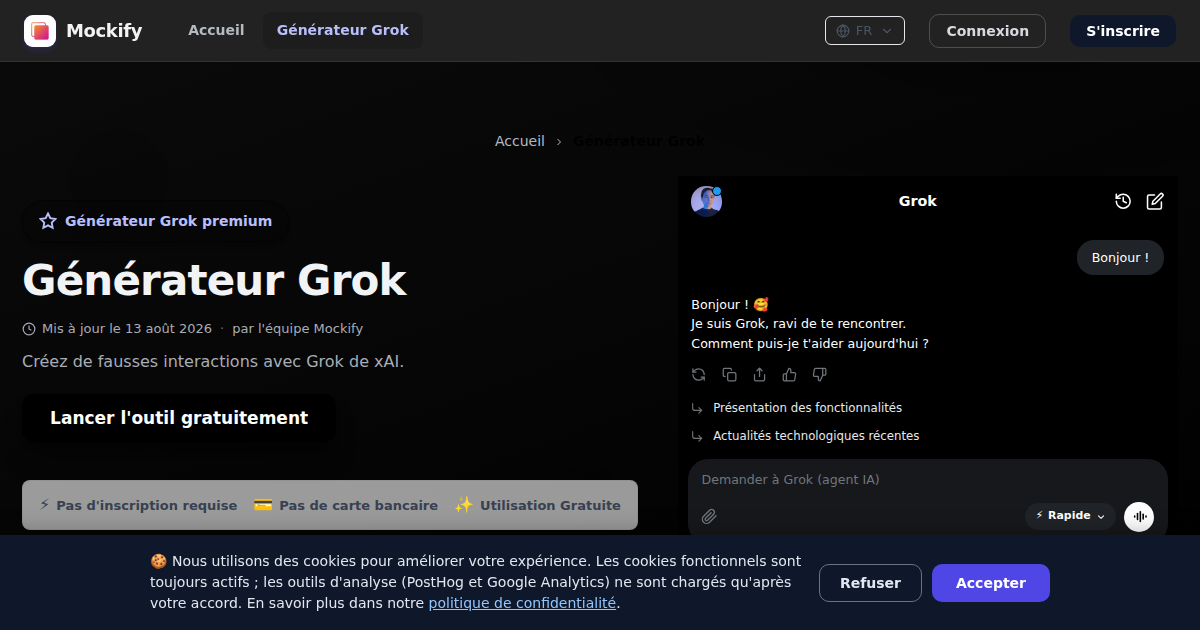Click the star icon in premium badge

[x=48, y=221]
